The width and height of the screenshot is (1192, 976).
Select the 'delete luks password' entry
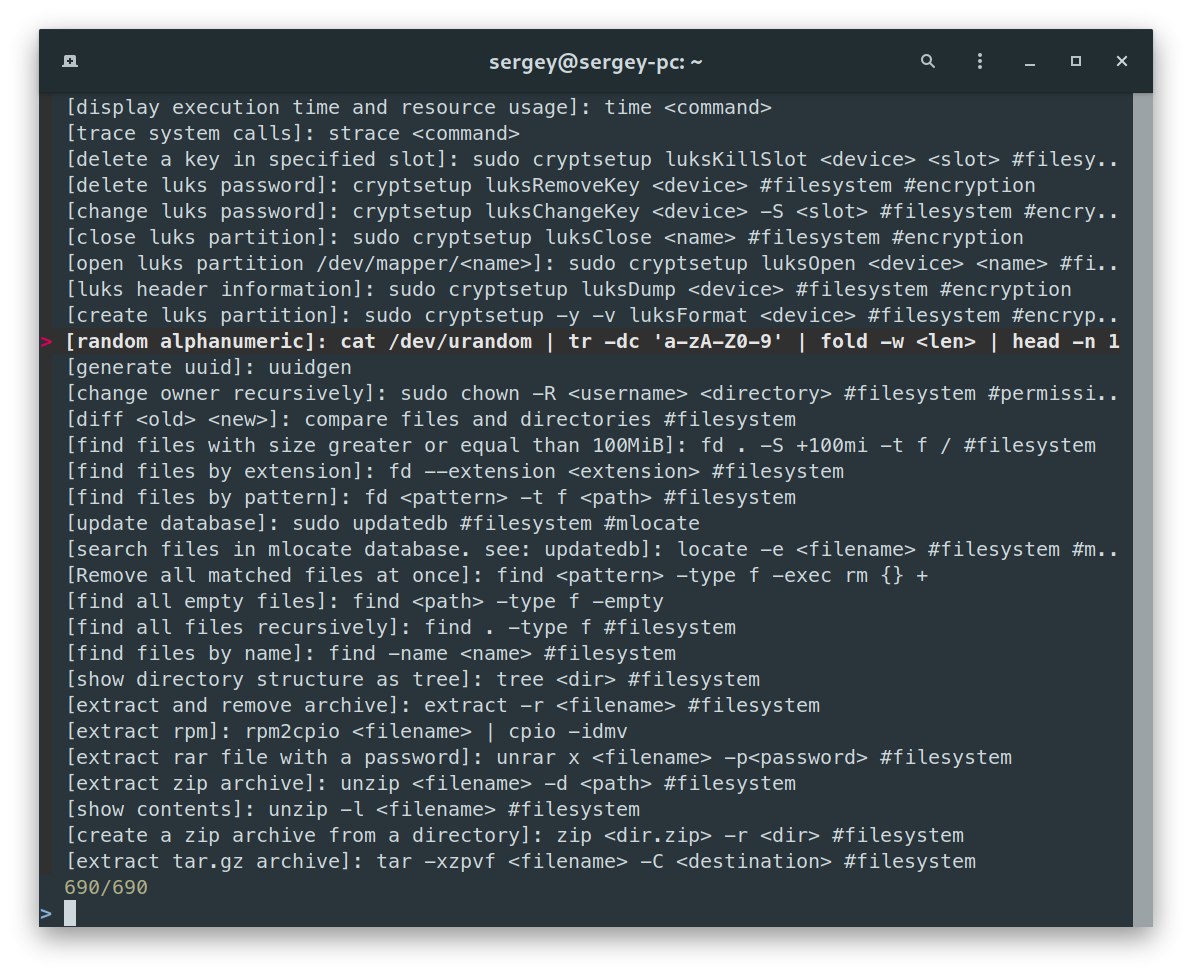tap(550, 185)
